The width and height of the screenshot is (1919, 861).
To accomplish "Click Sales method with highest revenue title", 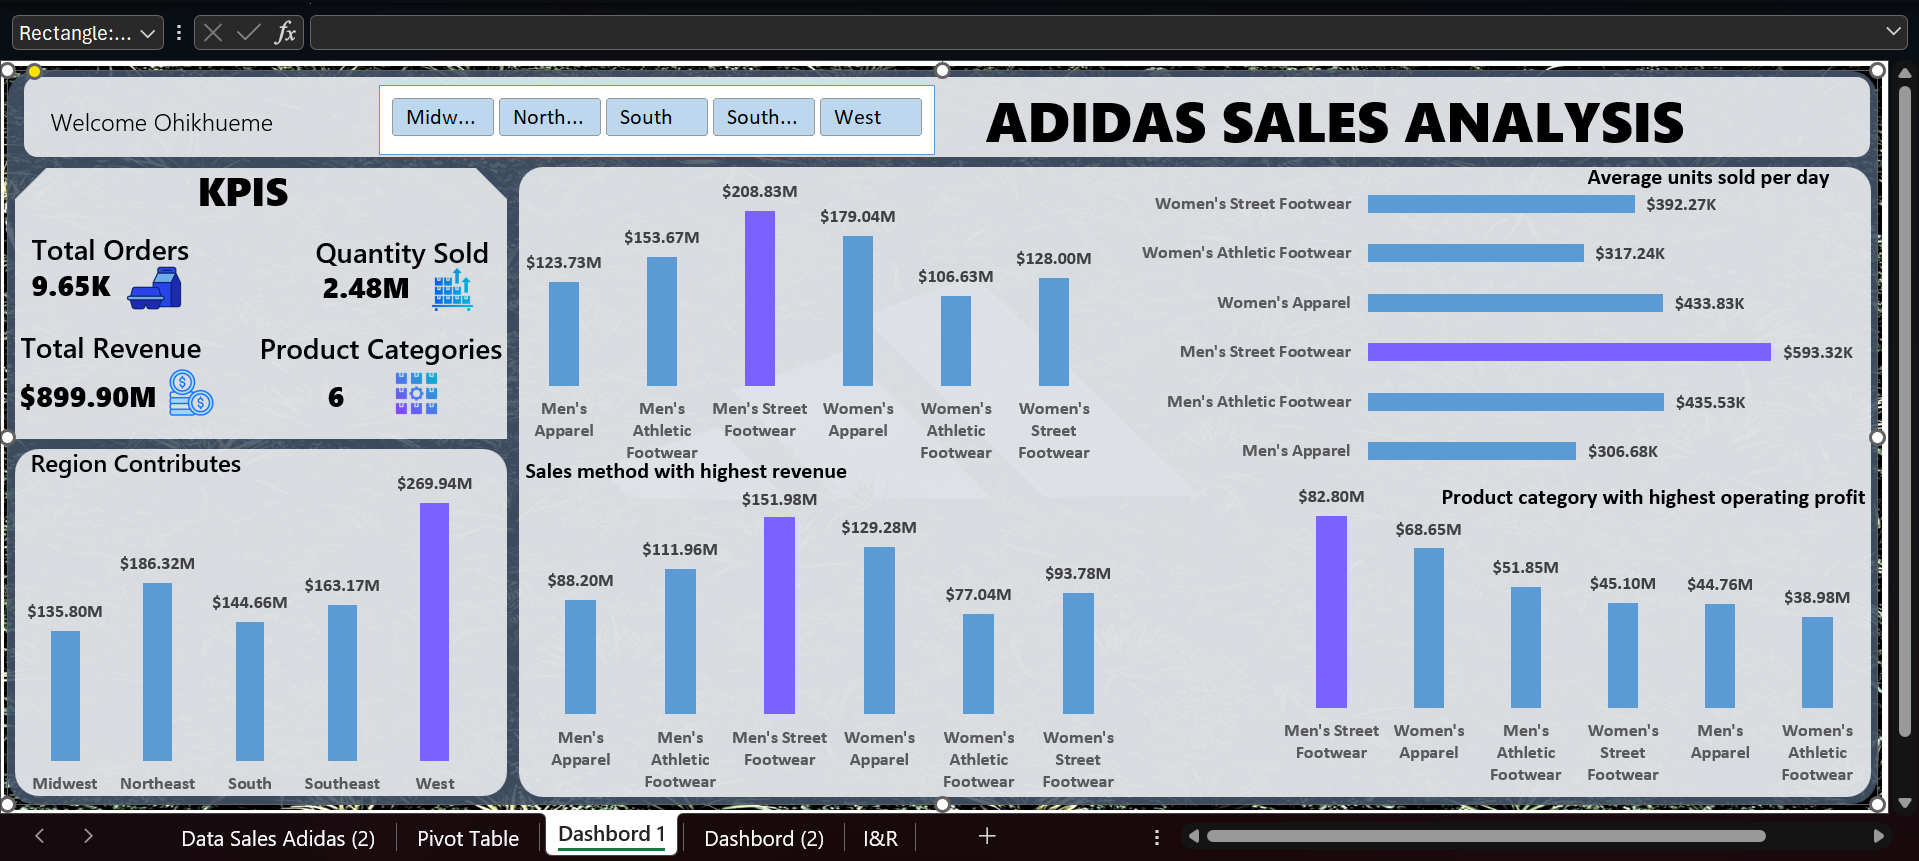I will 686,471.
